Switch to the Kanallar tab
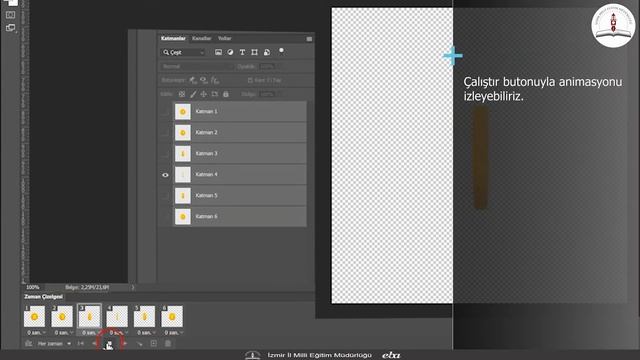640x360 pixels. point(202,38)
